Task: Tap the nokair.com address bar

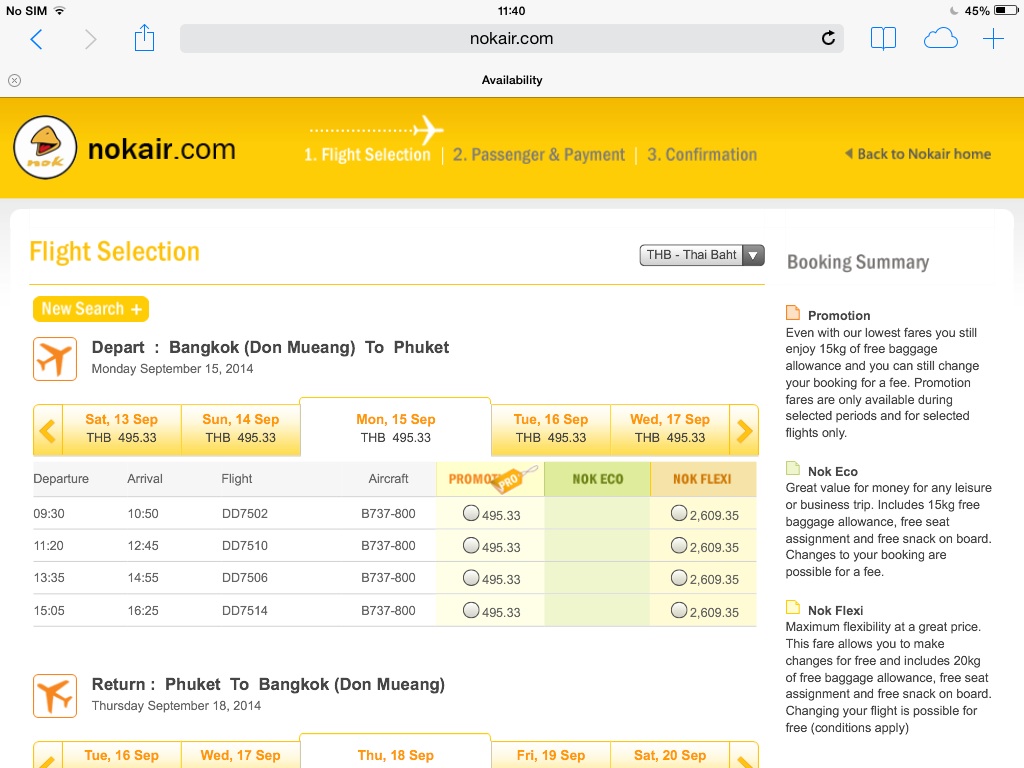Action: click(x=511, y=39)
